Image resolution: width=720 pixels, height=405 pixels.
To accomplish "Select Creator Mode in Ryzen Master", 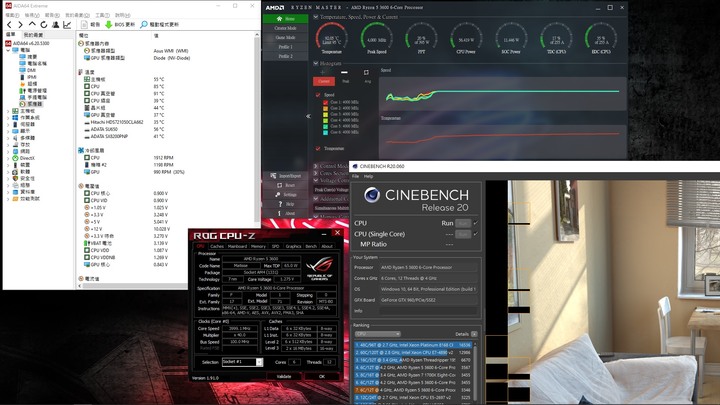I will (285, 28).
